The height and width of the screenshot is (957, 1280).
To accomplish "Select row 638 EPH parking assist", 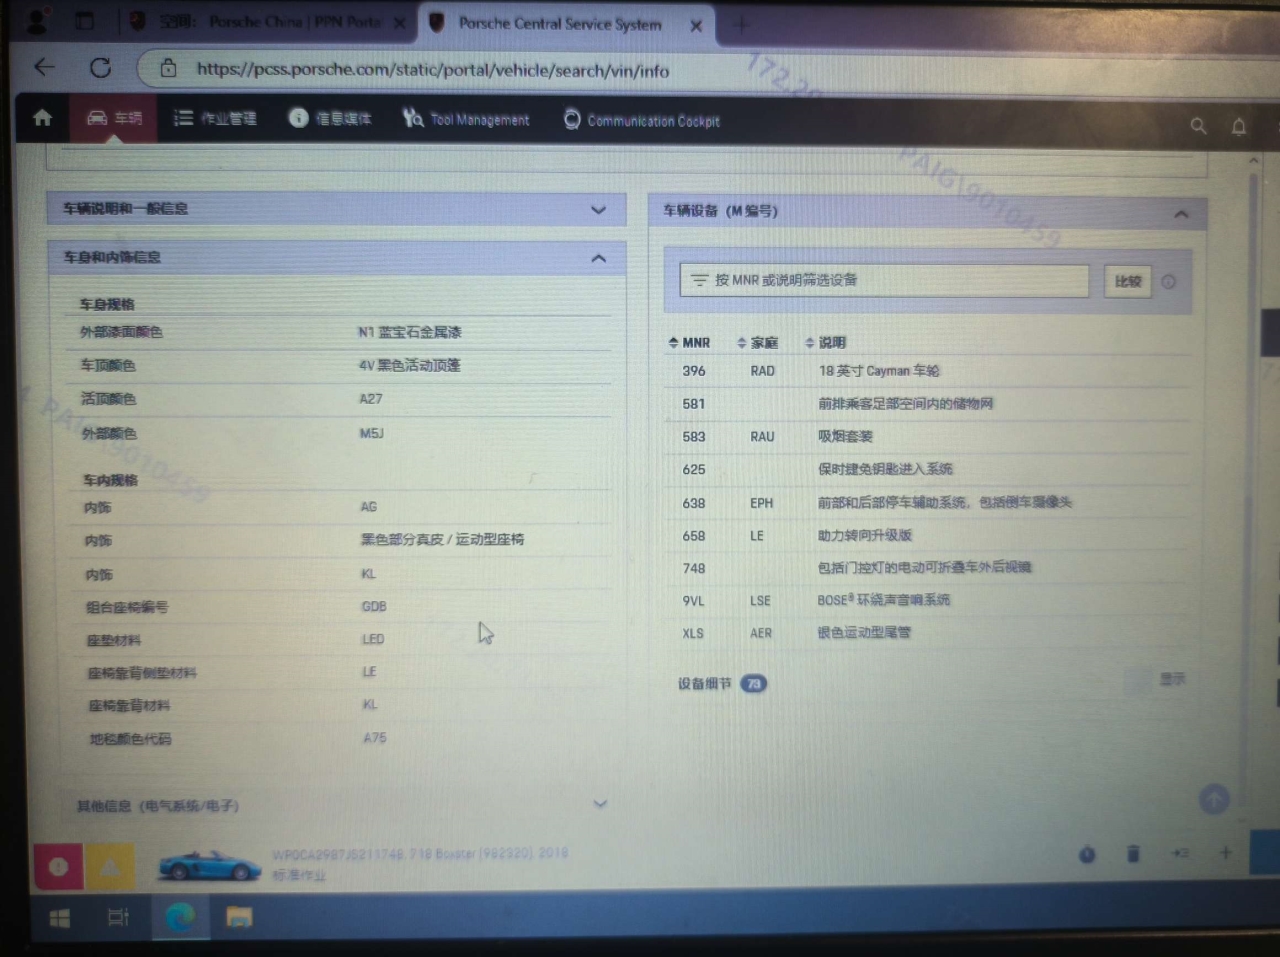I will (x=930, y=503).
